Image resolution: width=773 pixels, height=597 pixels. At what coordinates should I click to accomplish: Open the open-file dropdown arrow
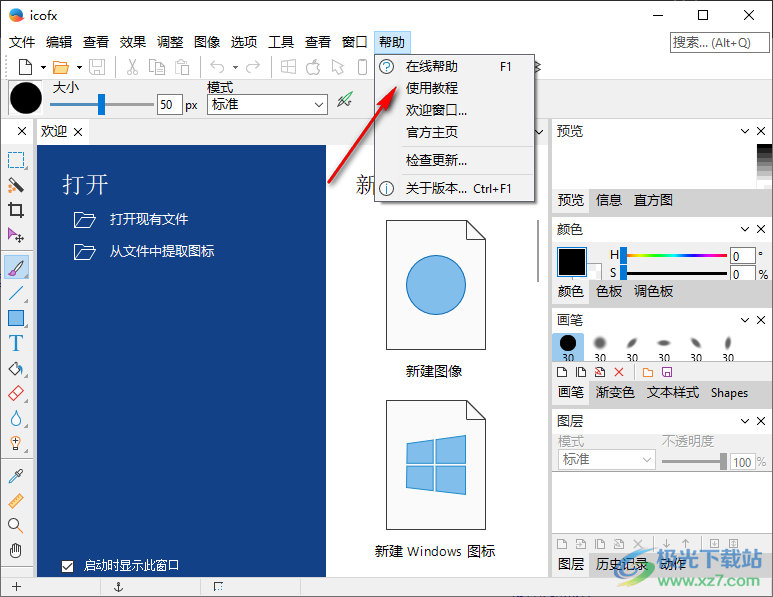(x=79, y=68)
